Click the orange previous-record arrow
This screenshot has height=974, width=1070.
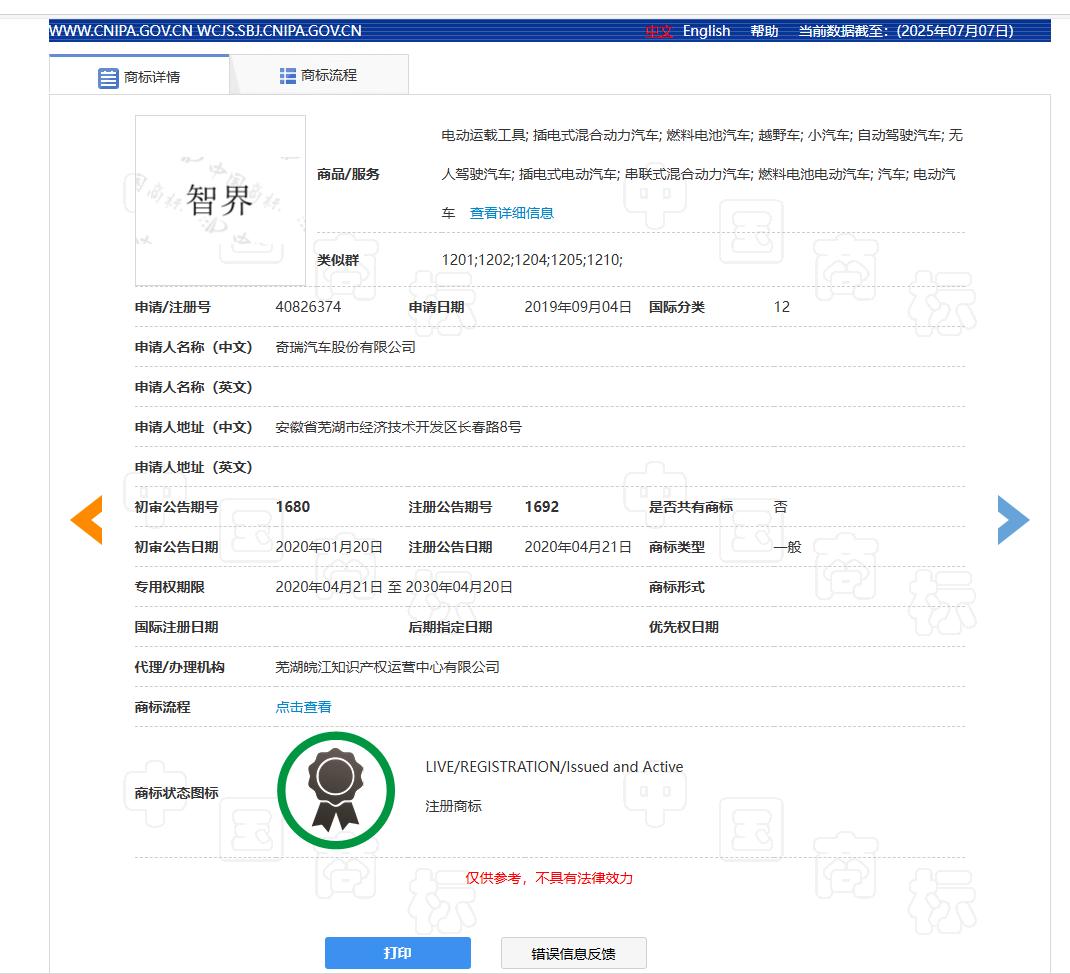tap(87, 519)
